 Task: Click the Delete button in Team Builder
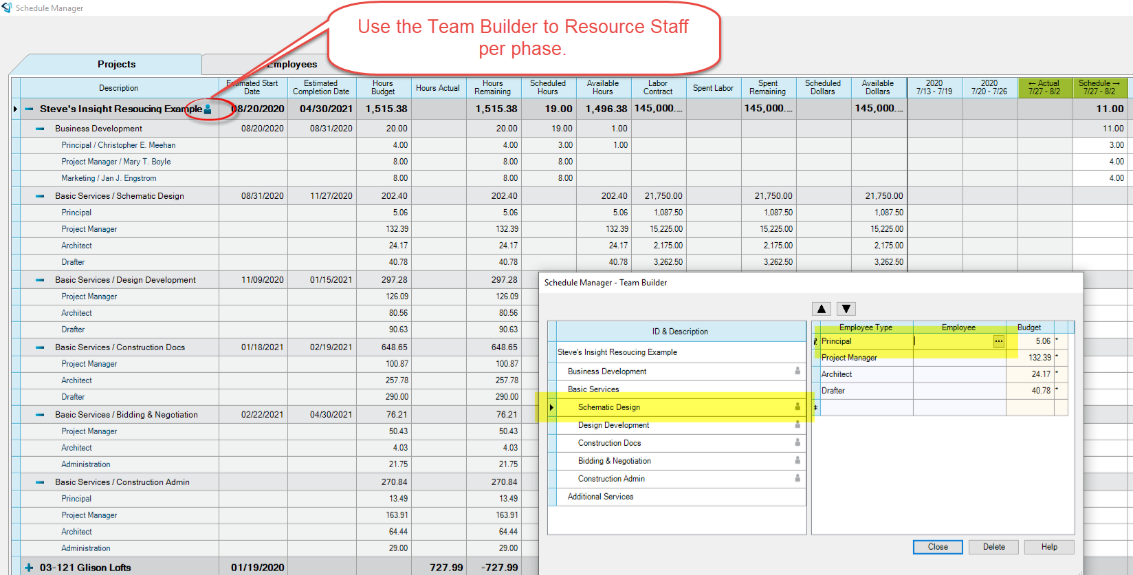tap(993, 547)
